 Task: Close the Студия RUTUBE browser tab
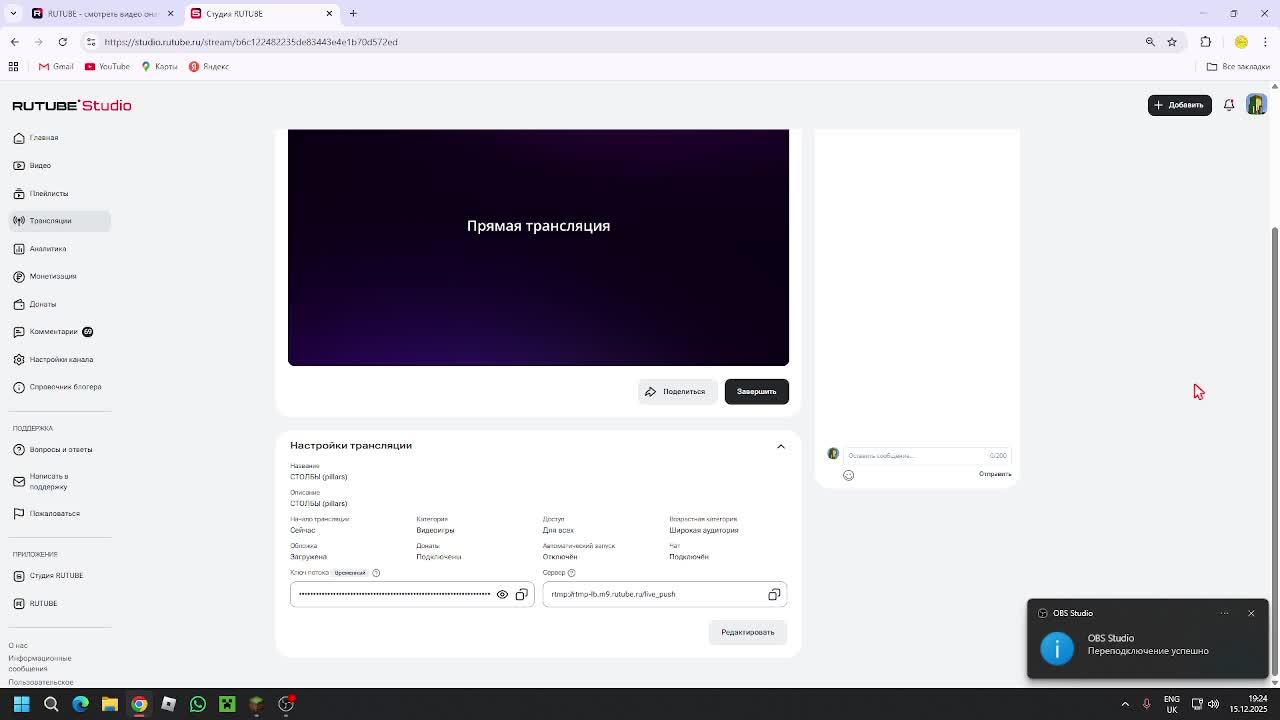[329, 13]
